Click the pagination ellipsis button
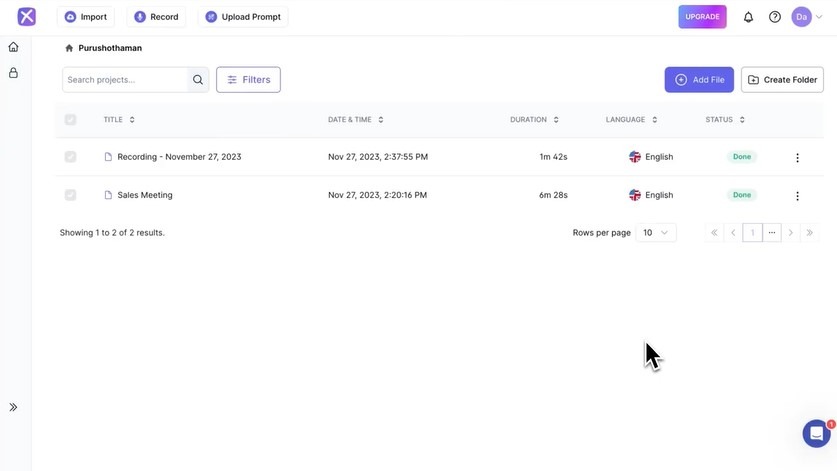837x471 pixels. (x=772, y=233)
